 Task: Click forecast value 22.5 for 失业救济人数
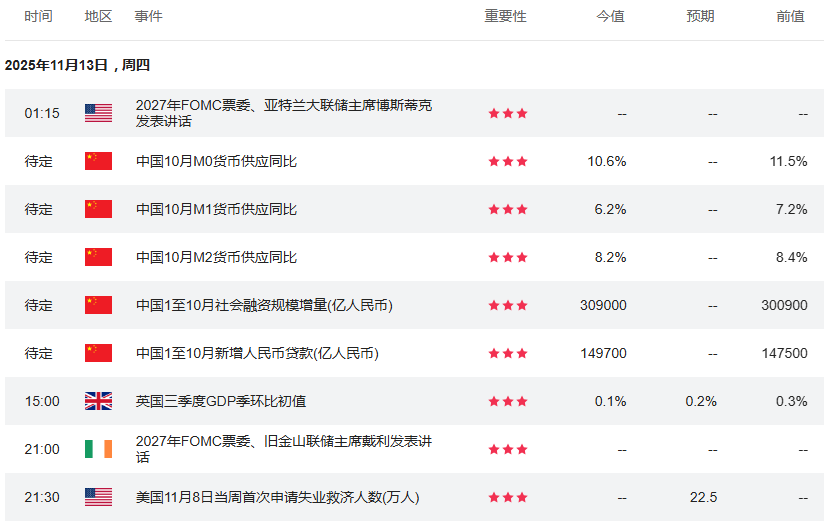pos(704,497)
